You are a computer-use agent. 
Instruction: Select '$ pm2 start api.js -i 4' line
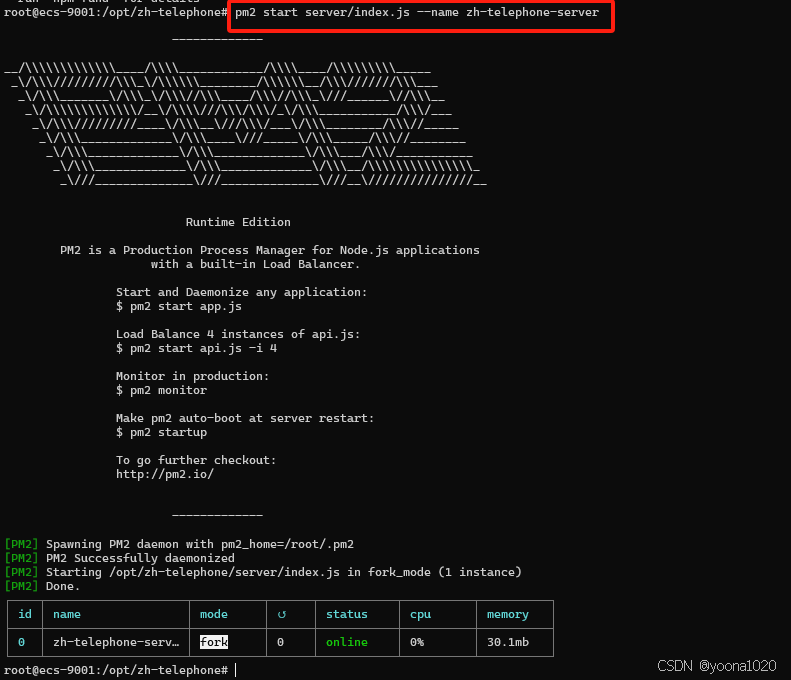coord(196,348)
